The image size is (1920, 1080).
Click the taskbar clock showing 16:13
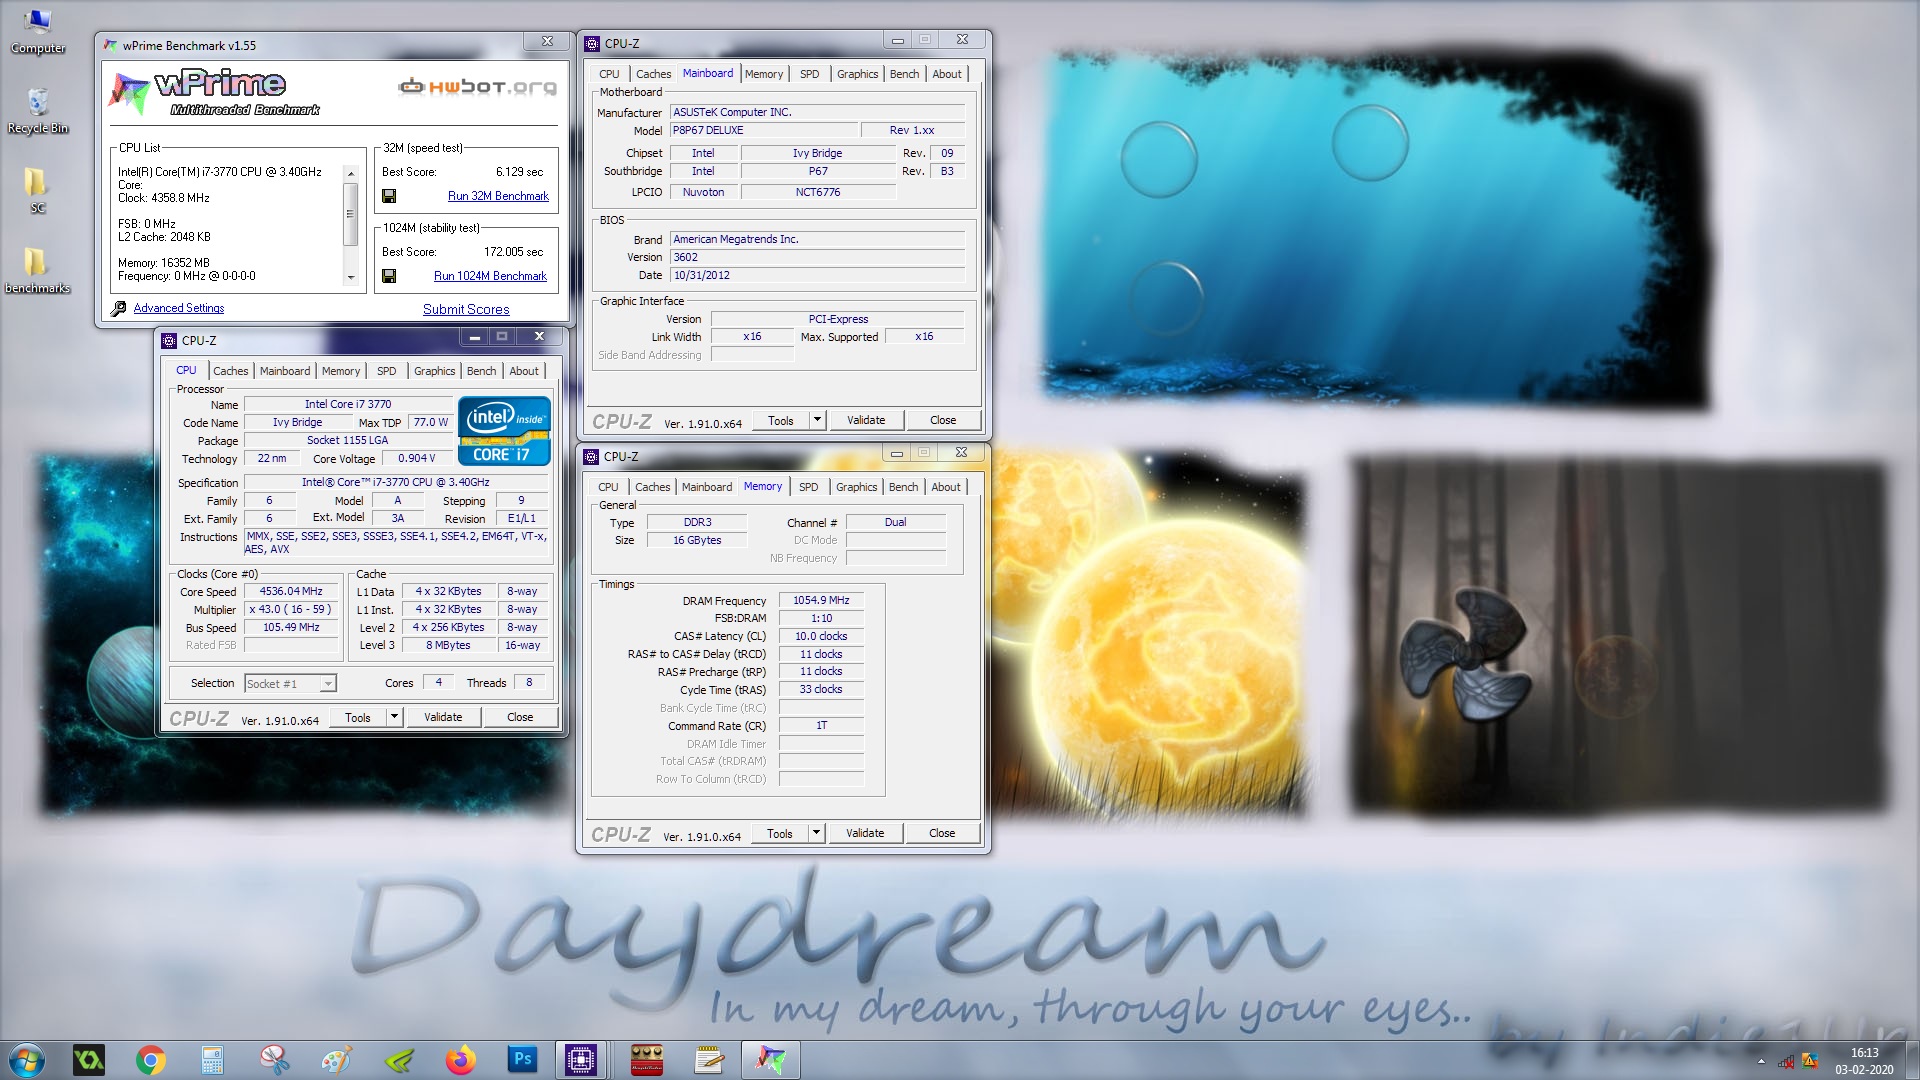tap(1864, 1061)
